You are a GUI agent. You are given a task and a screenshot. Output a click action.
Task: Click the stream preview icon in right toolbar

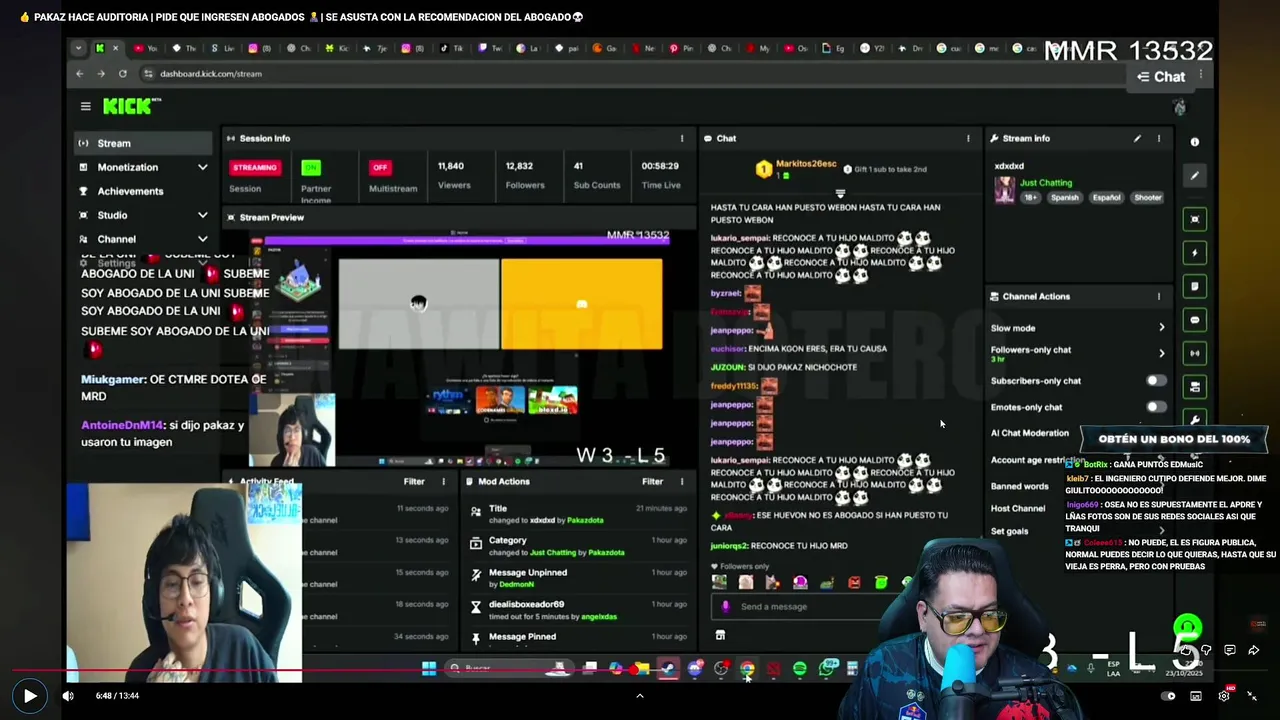pos(1195,220)
